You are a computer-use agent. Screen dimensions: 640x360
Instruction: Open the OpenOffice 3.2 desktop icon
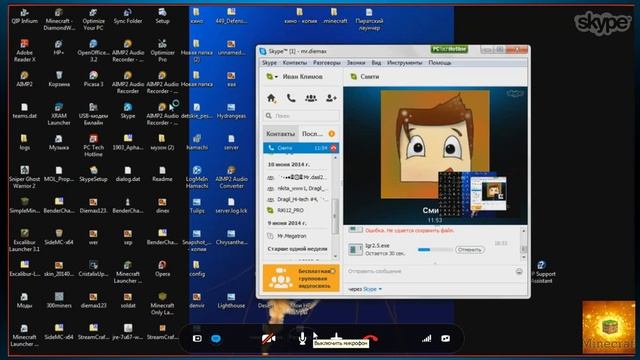coord(93,51)
